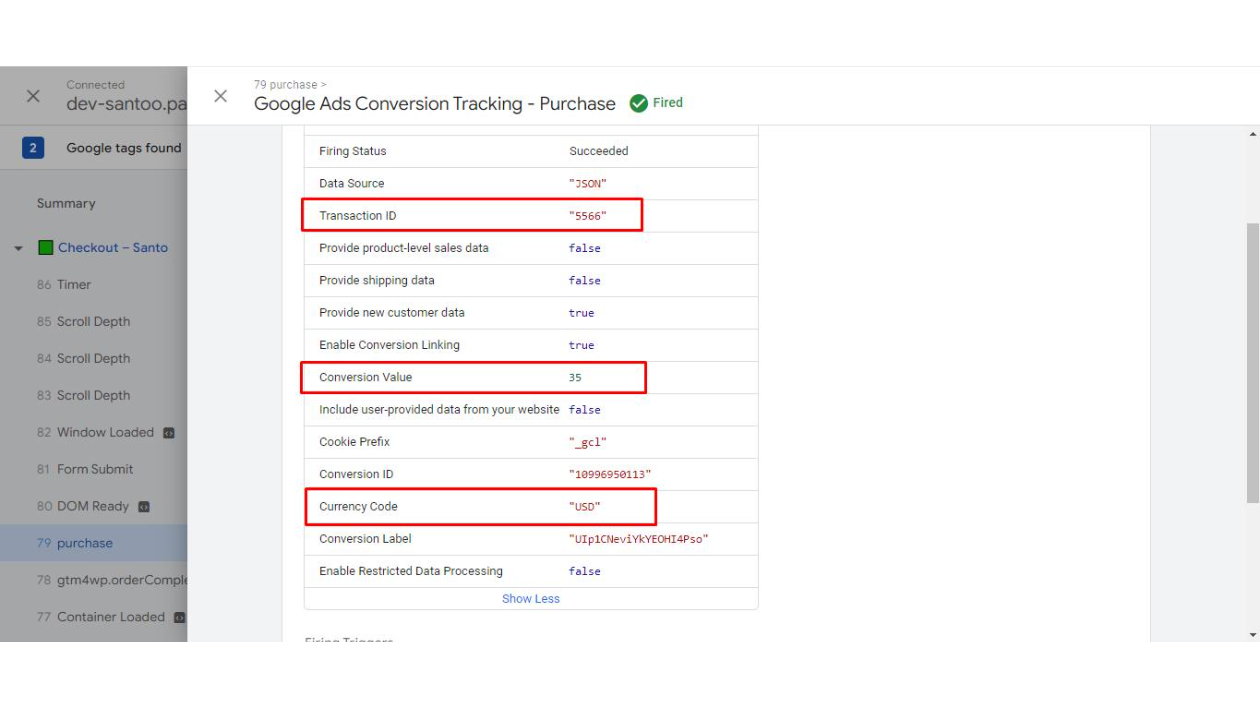Click the Enable Restricted Data Processing label

(x=411, y=571)
